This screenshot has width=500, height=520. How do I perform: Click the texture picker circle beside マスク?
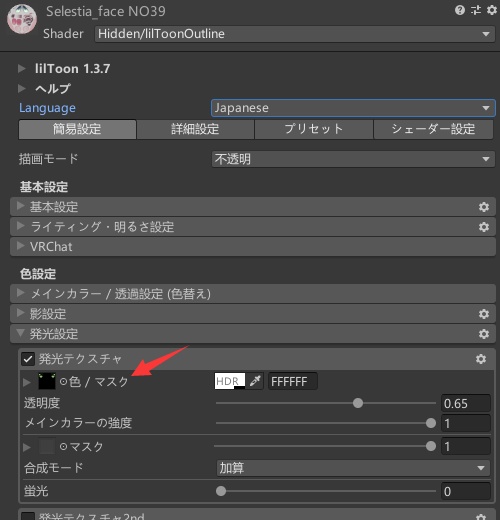pos(63,446)
